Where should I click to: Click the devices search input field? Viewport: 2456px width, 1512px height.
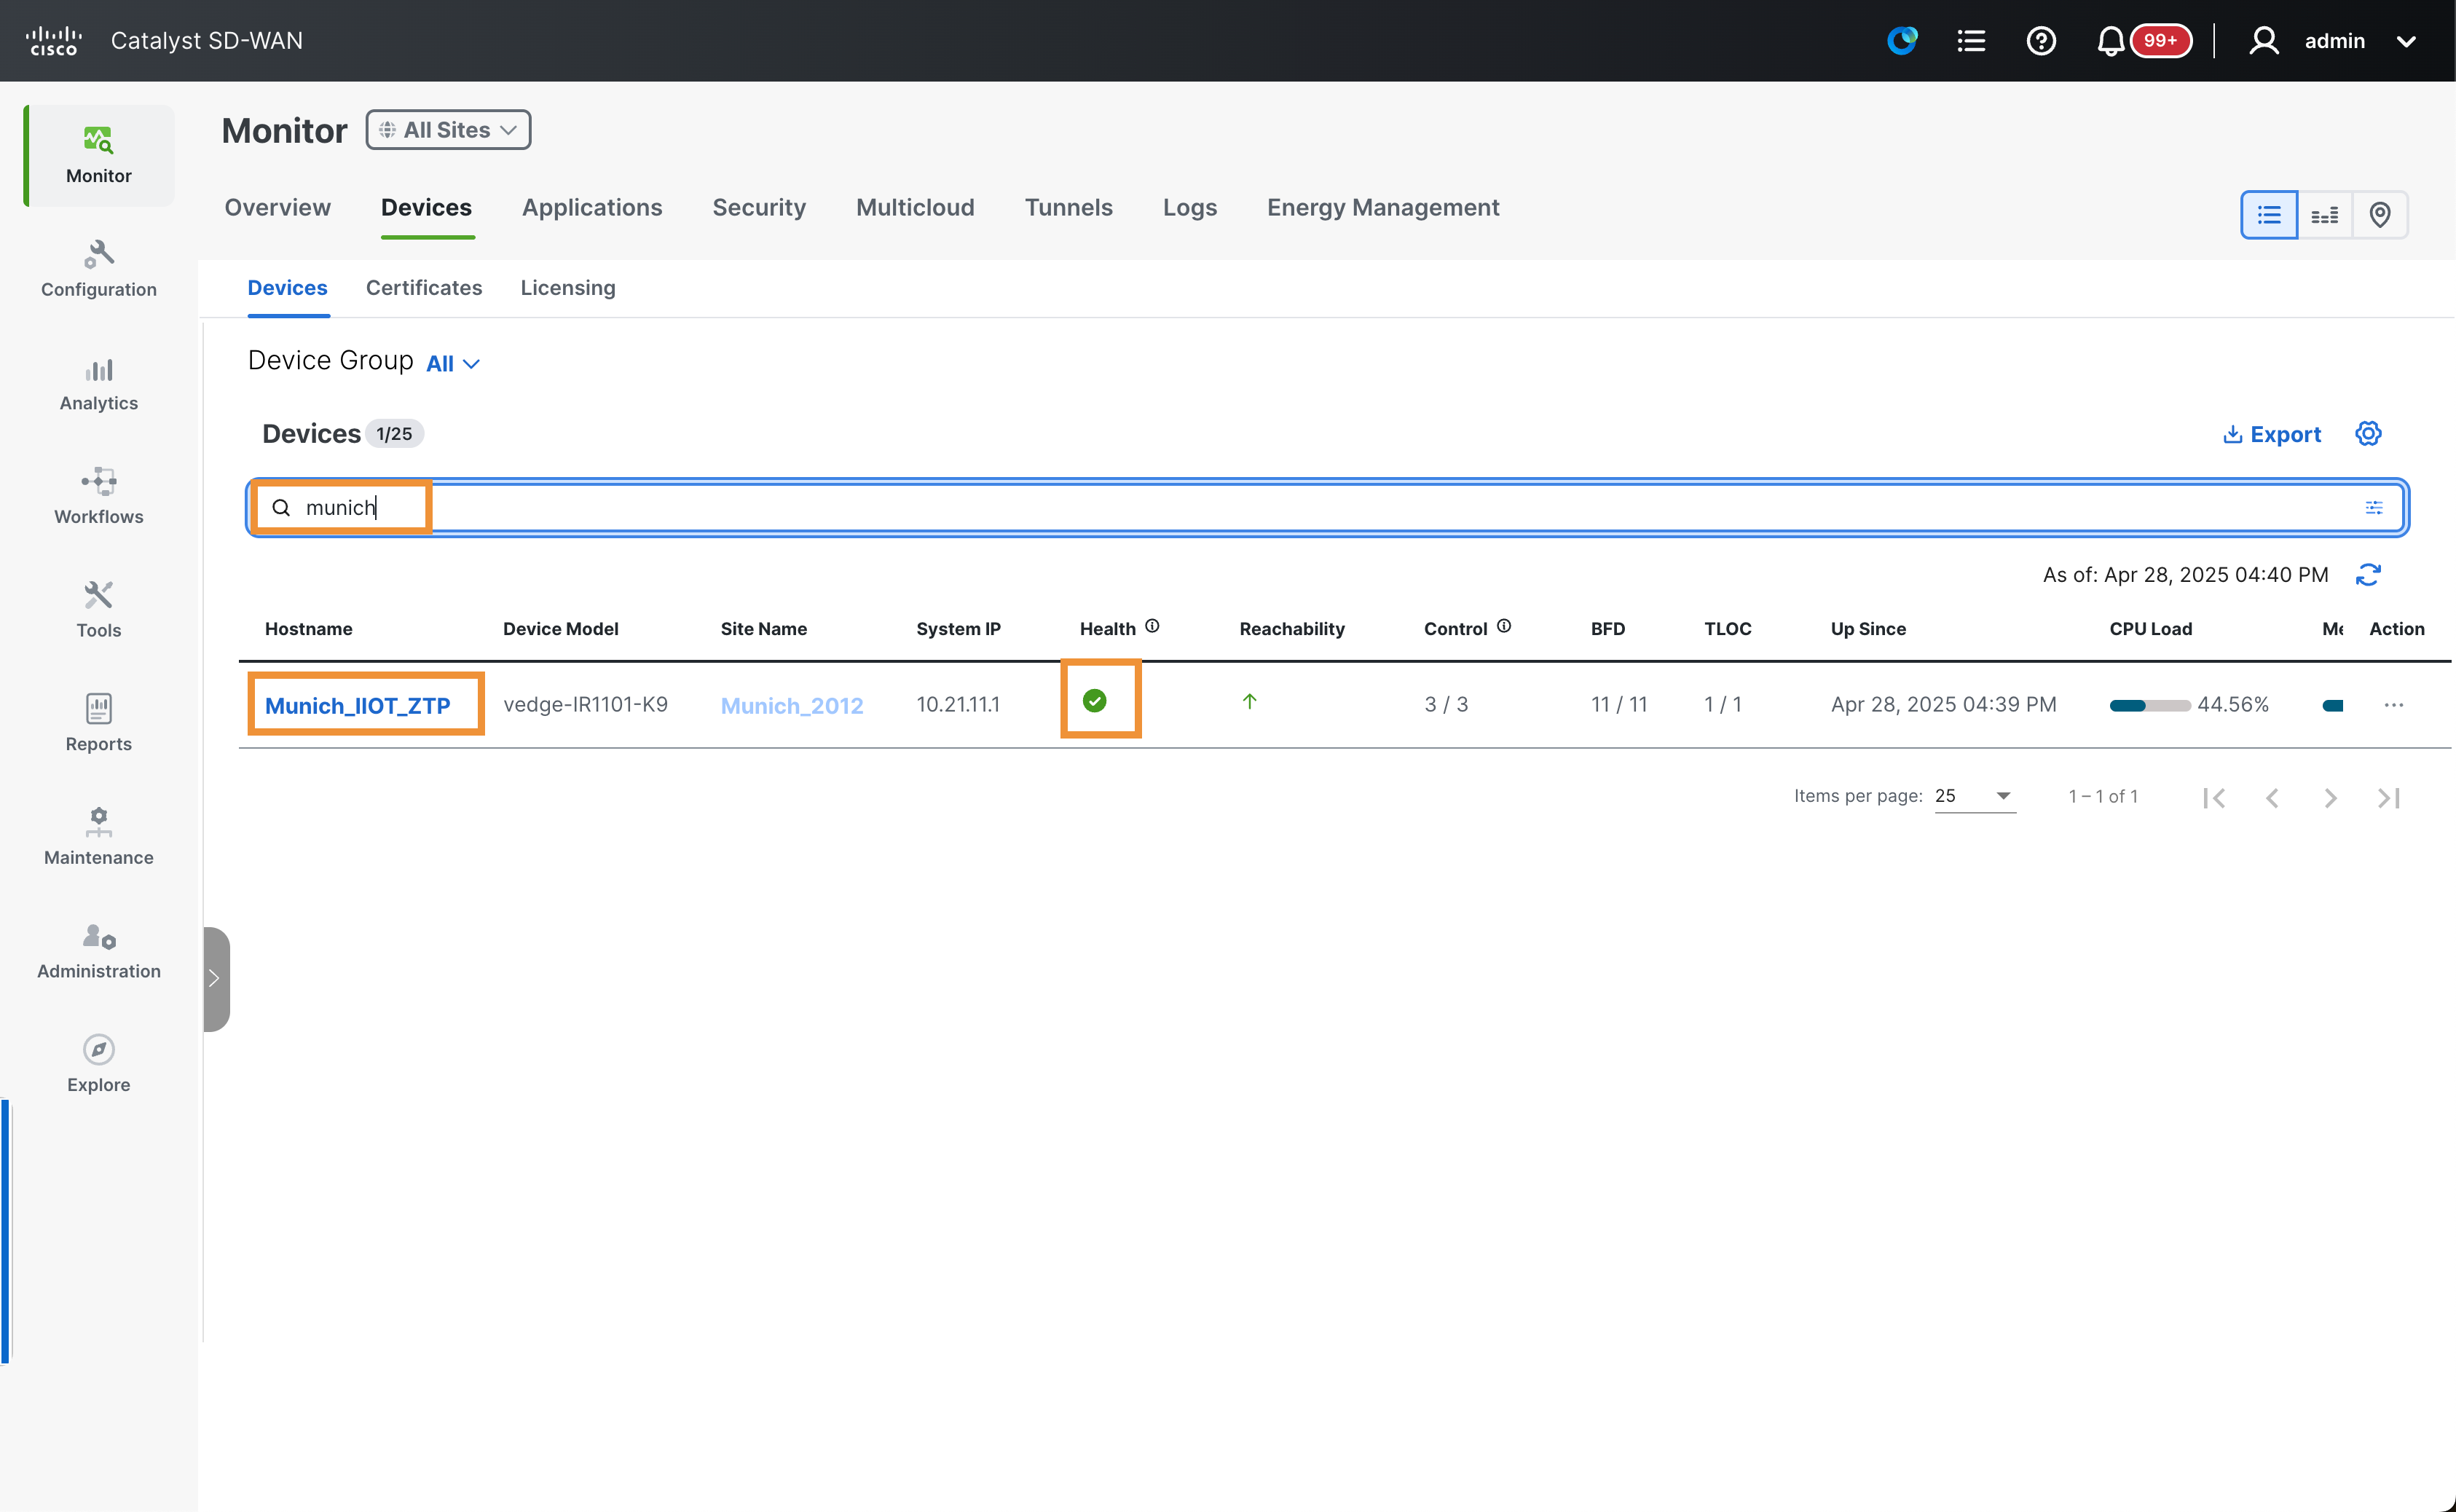[x=1327, y=508]
